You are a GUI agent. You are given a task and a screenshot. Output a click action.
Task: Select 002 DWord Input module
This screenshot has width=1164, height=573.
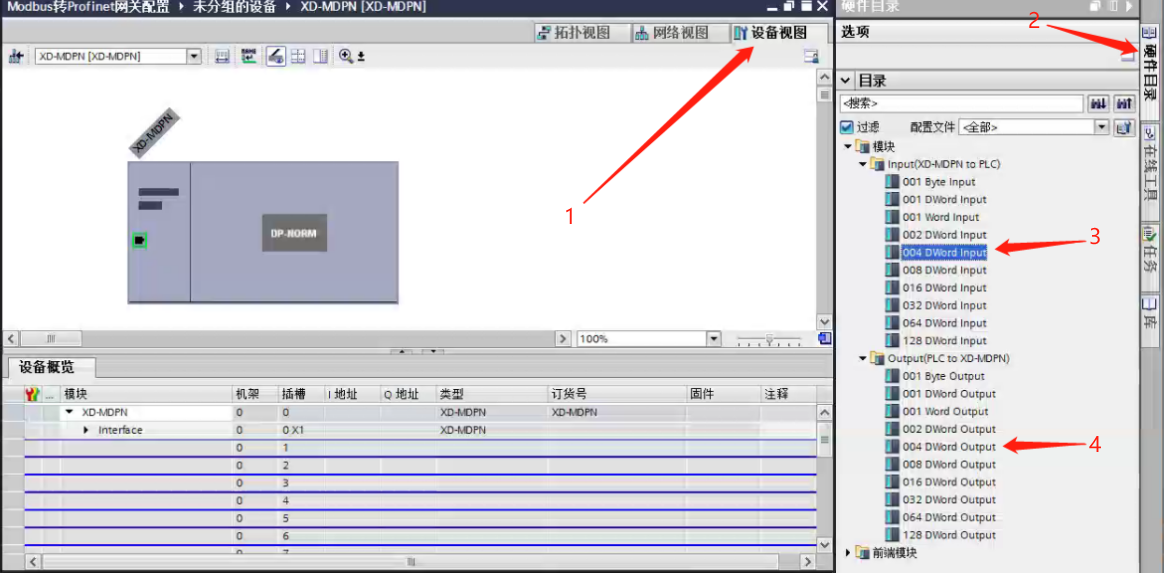[944, 235]
